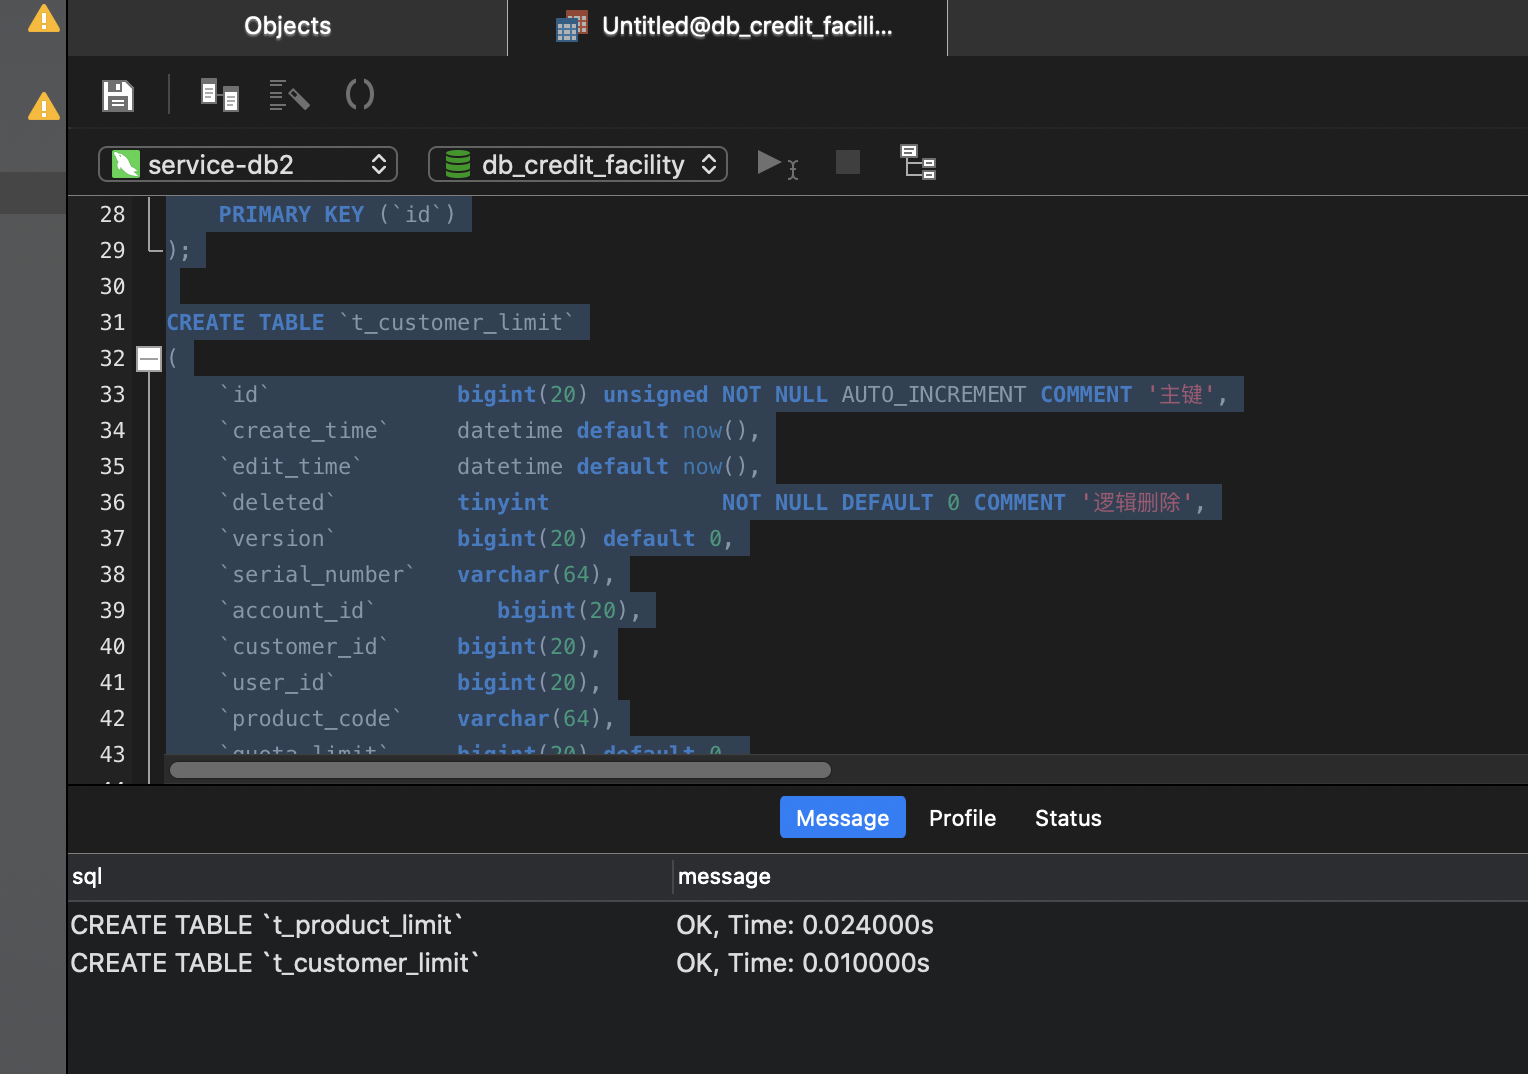Click the Beautify SQL icon
Viewport: 1528px width, 1074px height.
point(289,95)
